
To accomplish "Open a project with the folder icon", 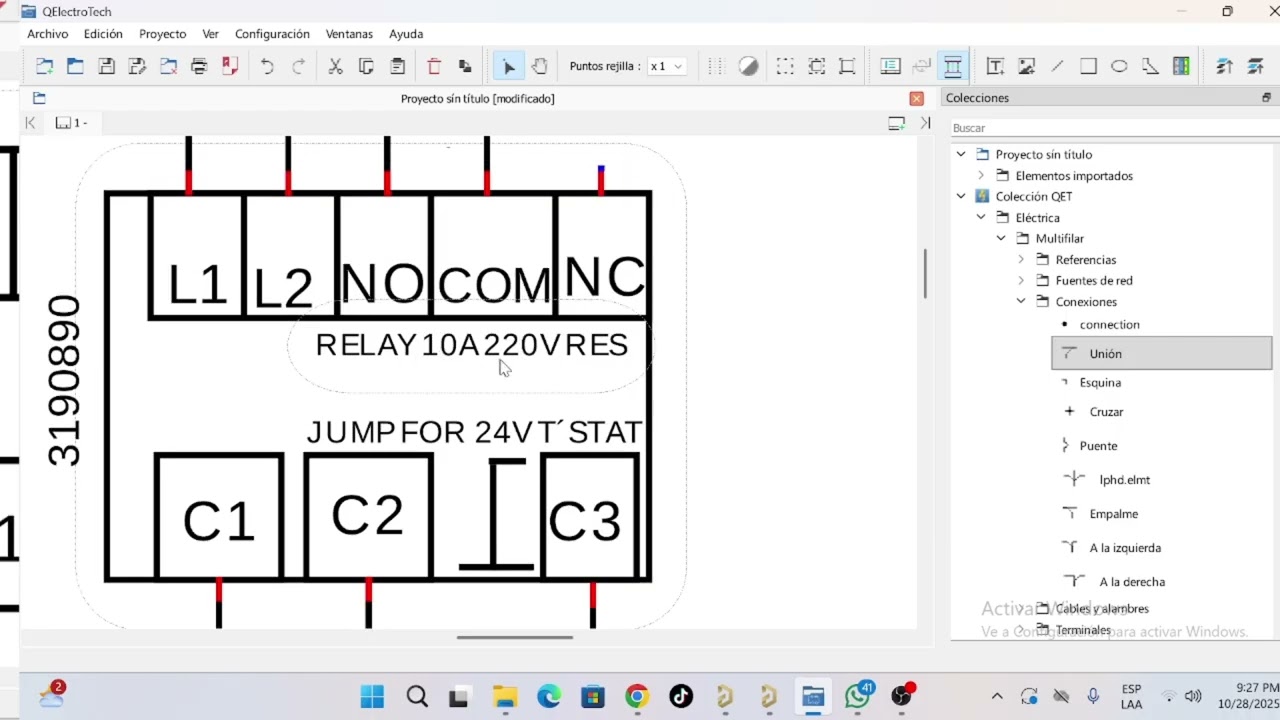I will click(x=75, y=66).
